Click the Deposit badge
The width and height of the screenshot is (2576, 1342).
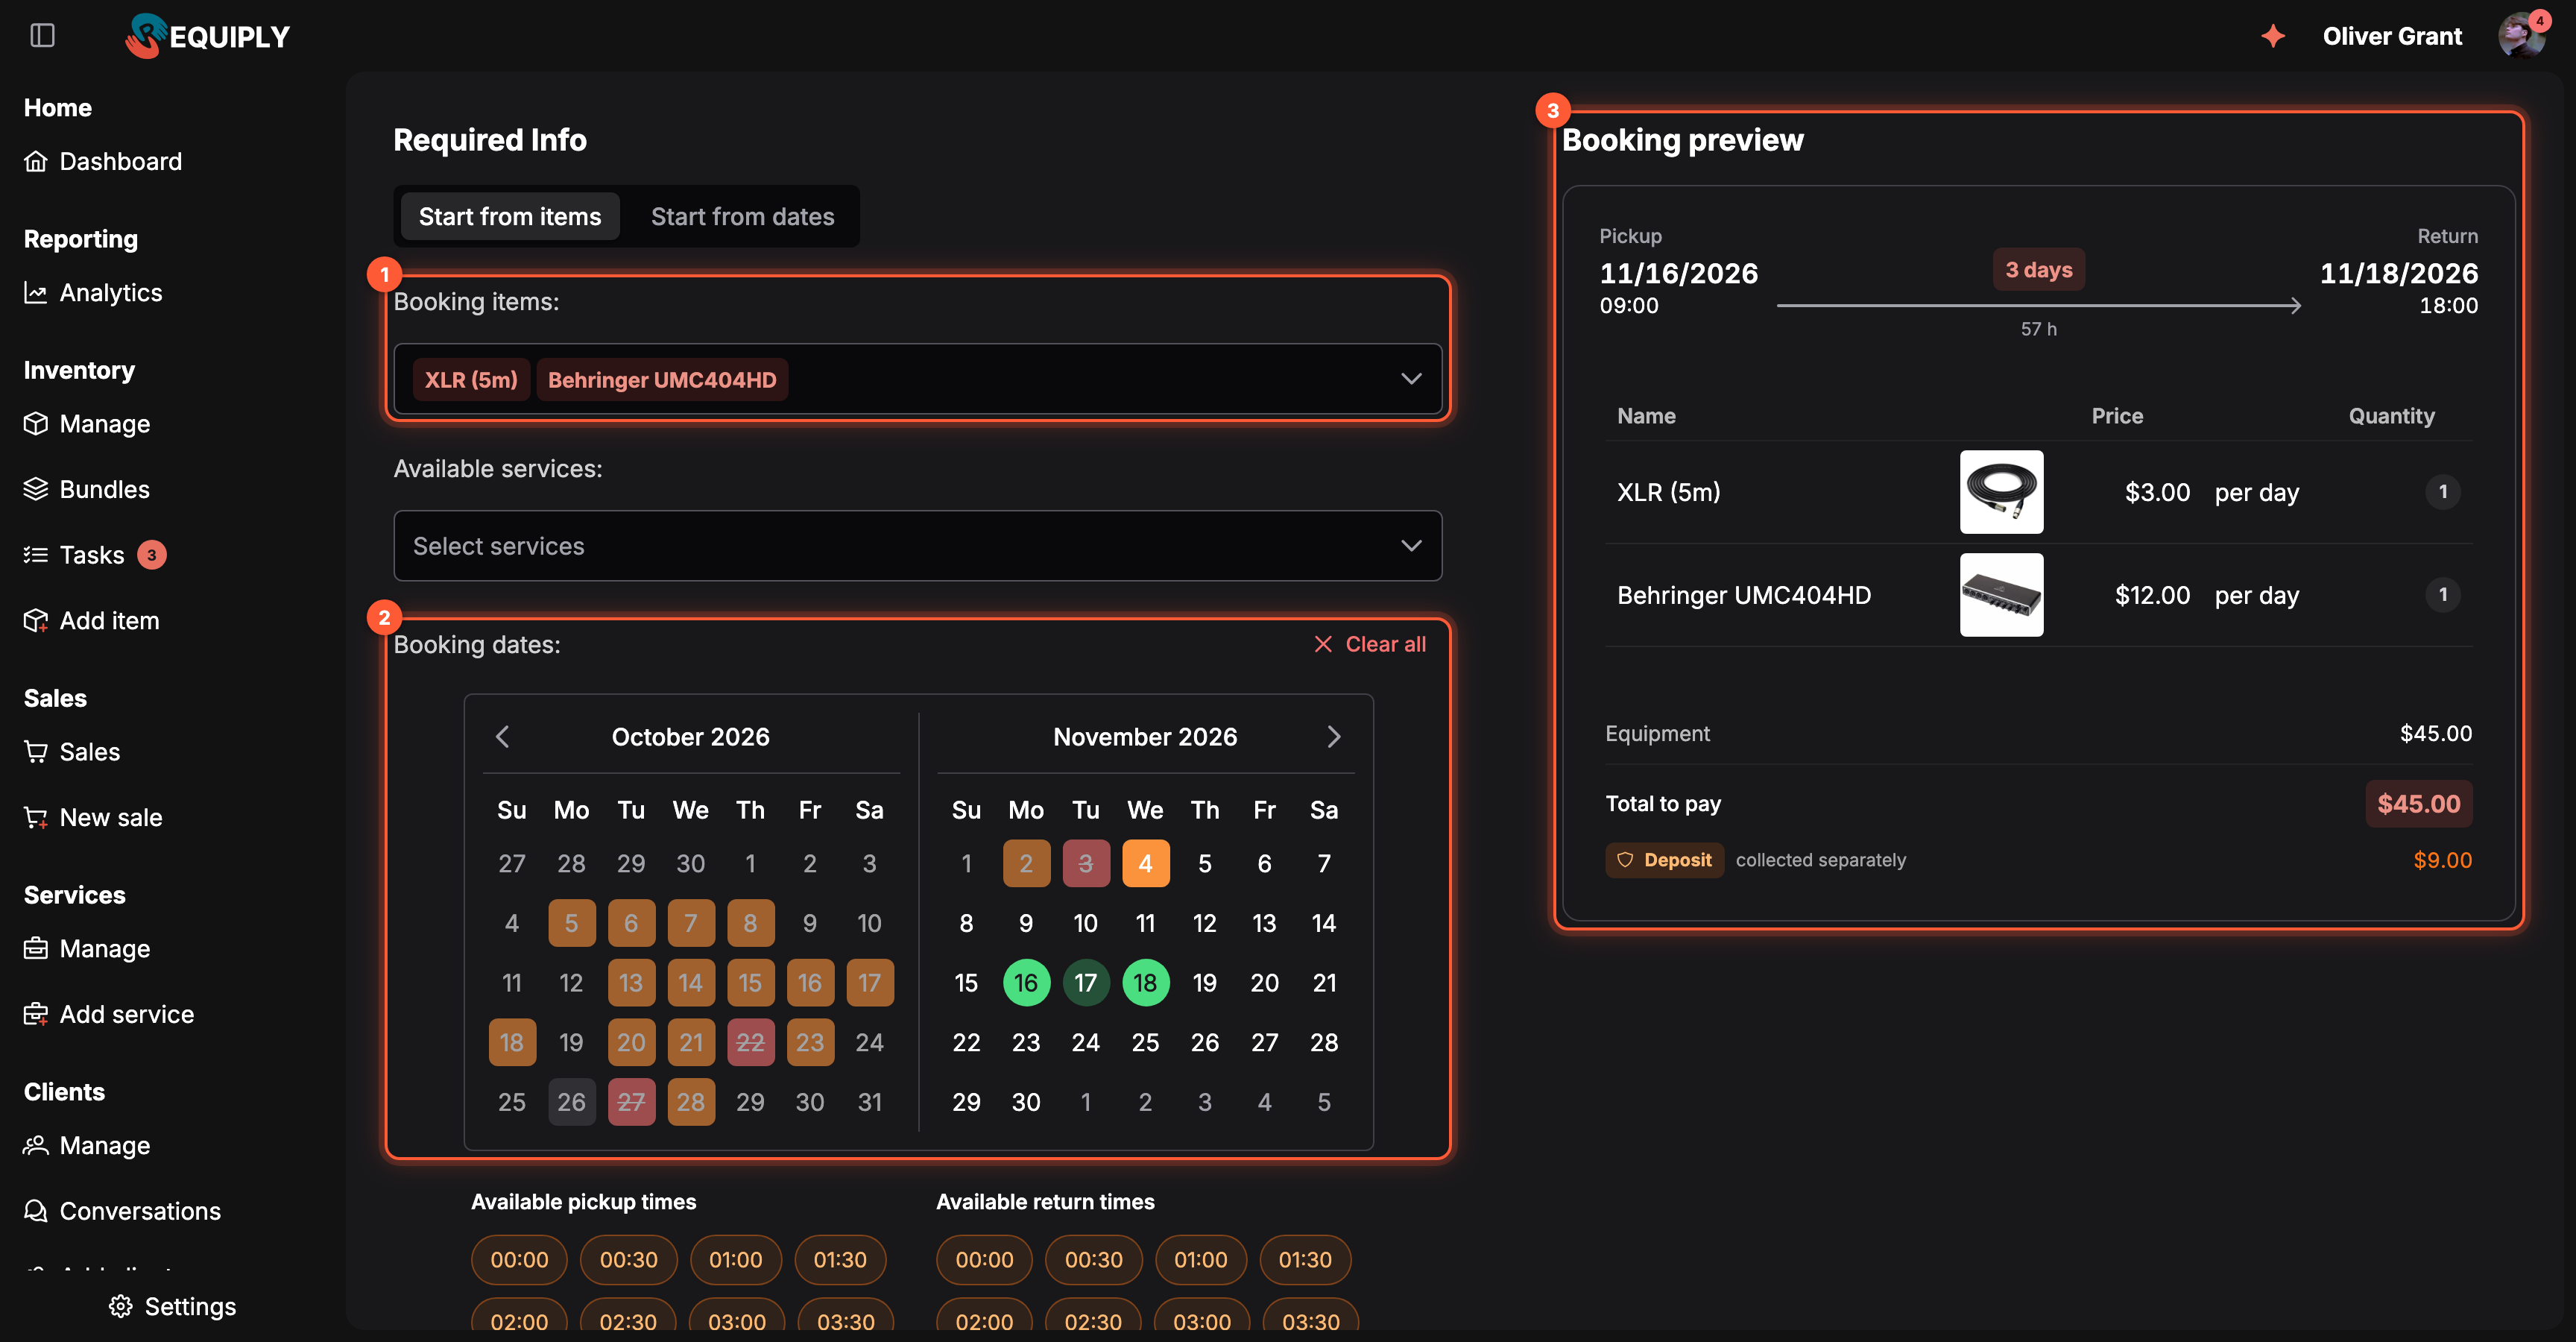pyautogui.click(x=1664, y=859)
